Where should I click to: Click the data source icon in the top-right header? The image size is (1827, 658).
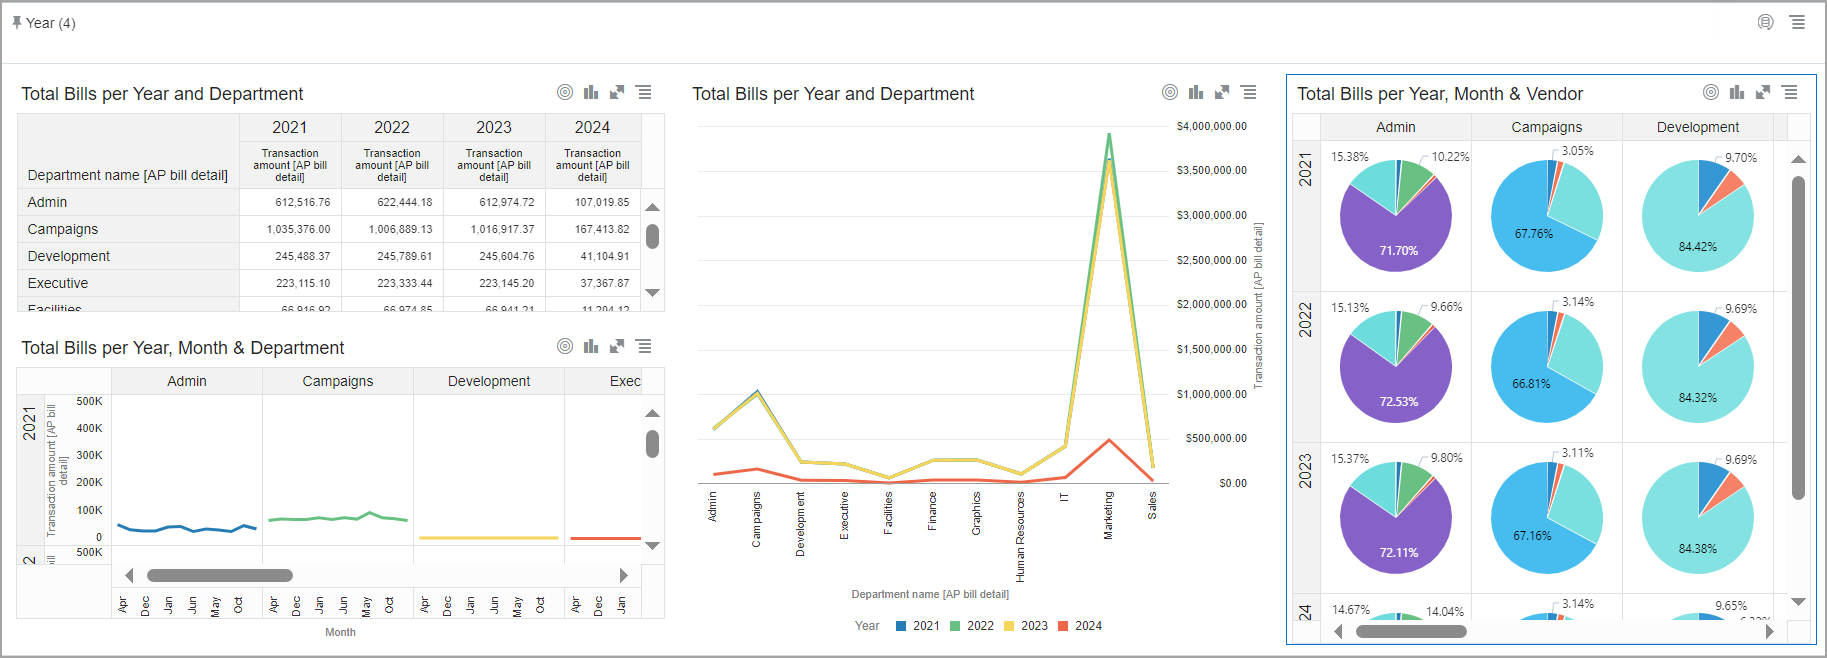click(x=1765, y=22)
